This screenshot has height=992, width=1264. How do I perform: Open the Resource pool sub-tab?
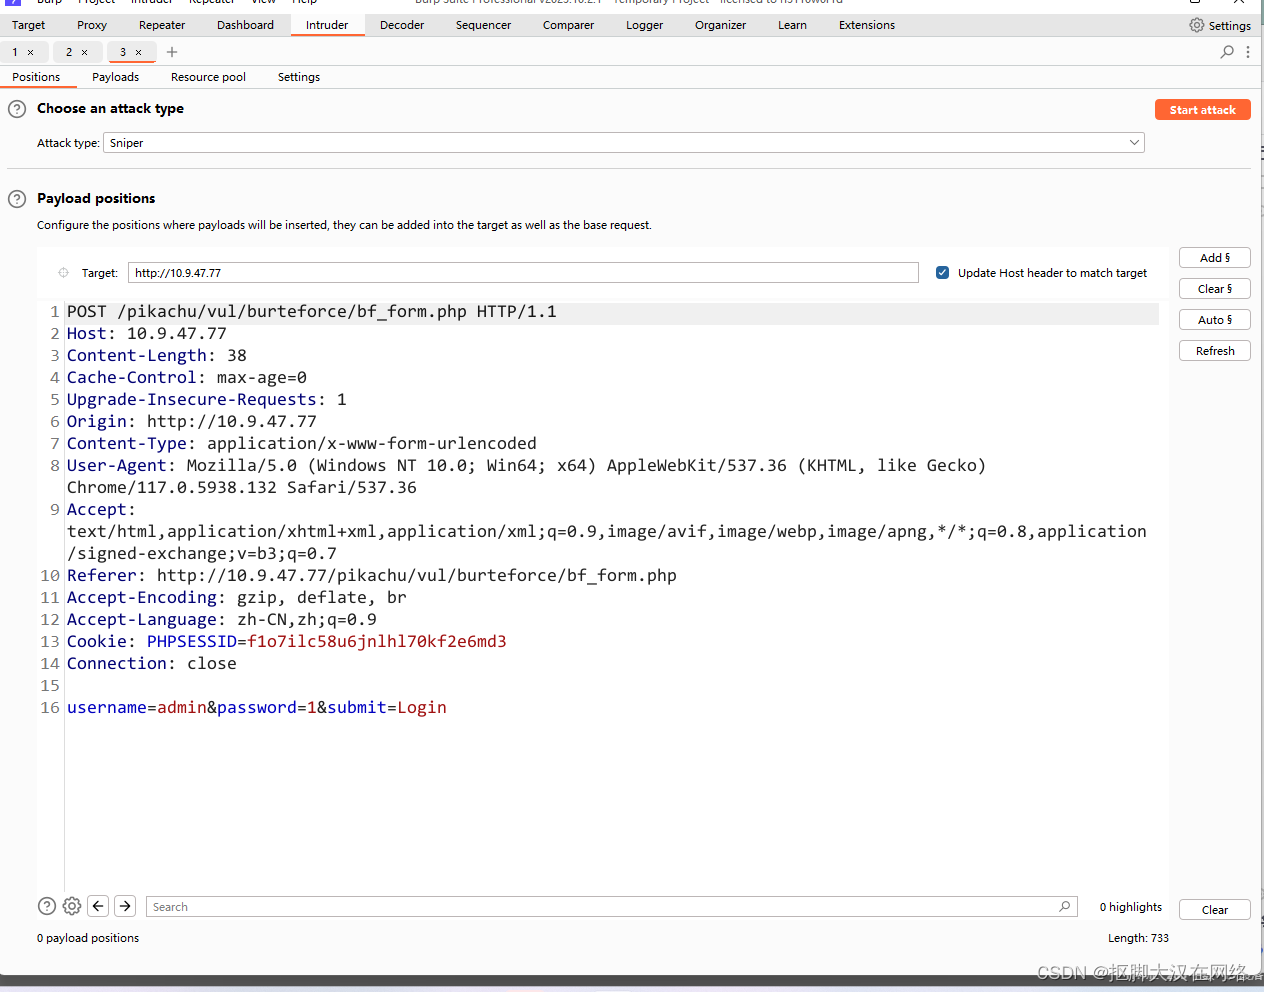tap(208, 77)
